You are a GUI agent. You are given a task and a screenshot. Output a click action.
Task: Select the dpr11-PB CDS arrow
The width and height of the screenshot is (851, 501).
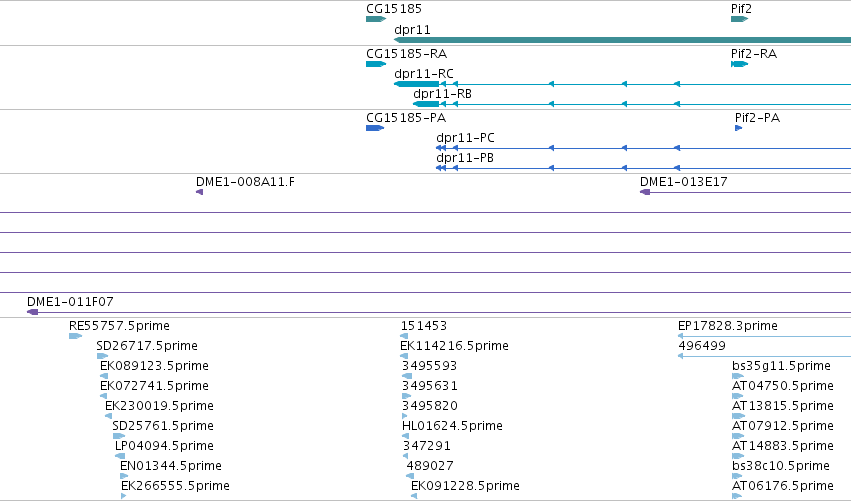441,168
